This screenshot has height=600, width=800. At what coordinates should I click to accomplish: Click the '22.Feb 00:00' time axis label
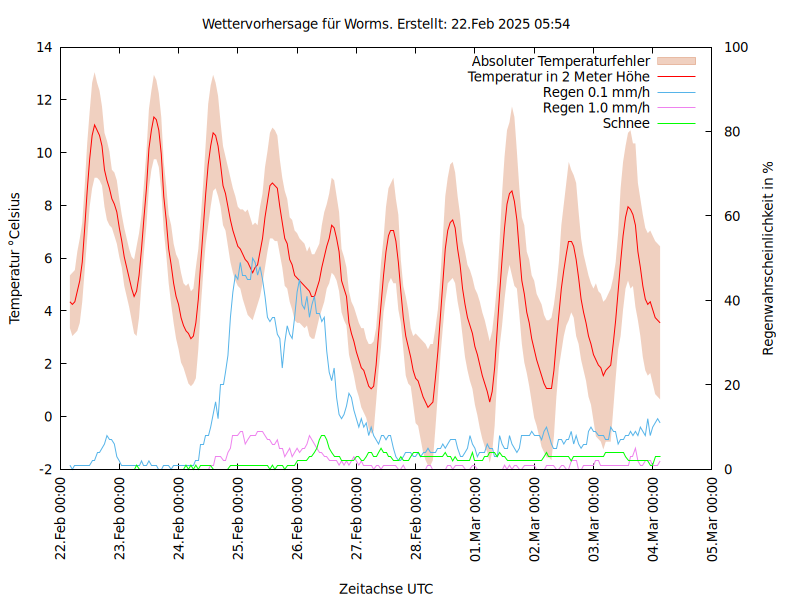pos(61,521)
